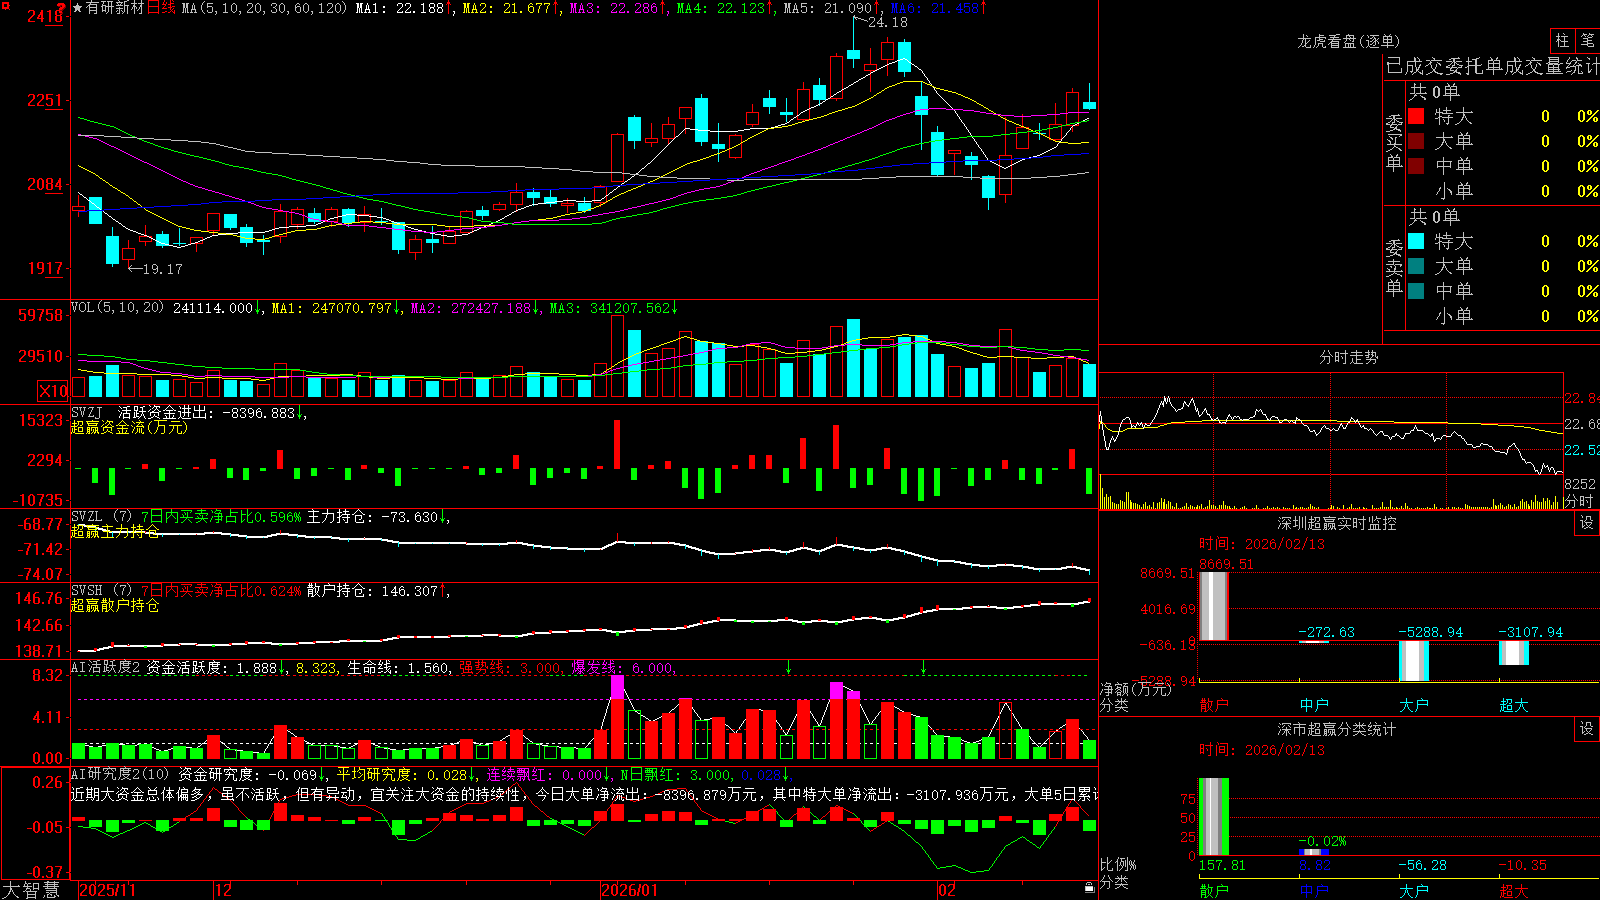This screenshot has width=1600, height=900.
Task: Click the 强势线: 3.000 label
Action: 510,667
